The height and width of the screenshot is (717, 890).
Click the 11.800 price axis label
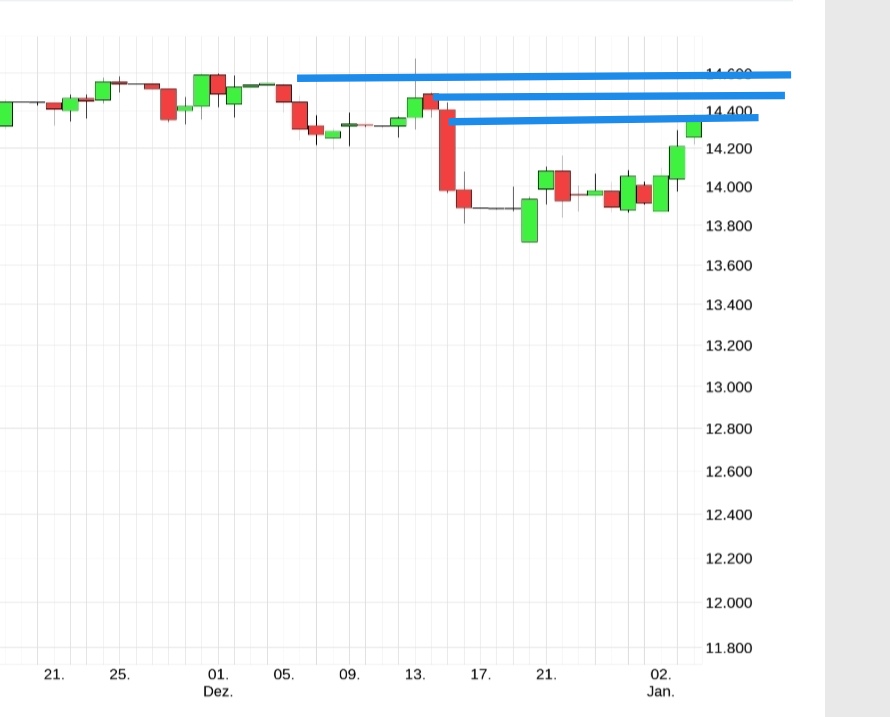(729, 648)
